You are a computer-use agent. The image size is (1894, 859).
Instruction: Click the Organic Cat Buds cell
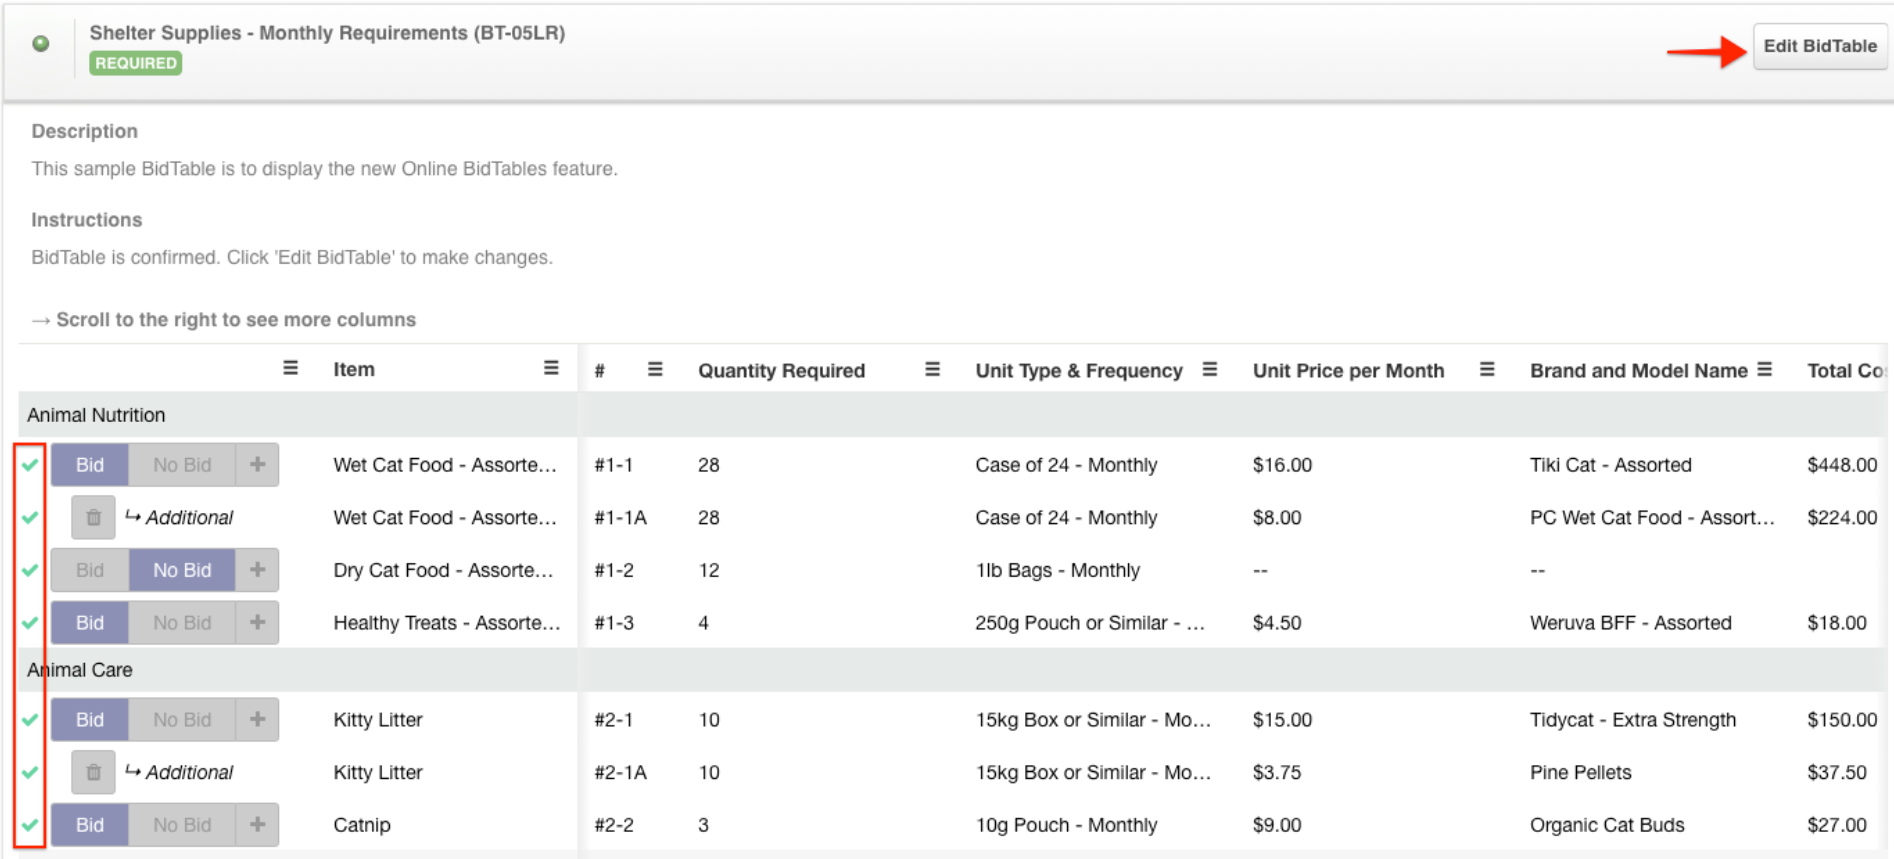[x=1607, y=825]
